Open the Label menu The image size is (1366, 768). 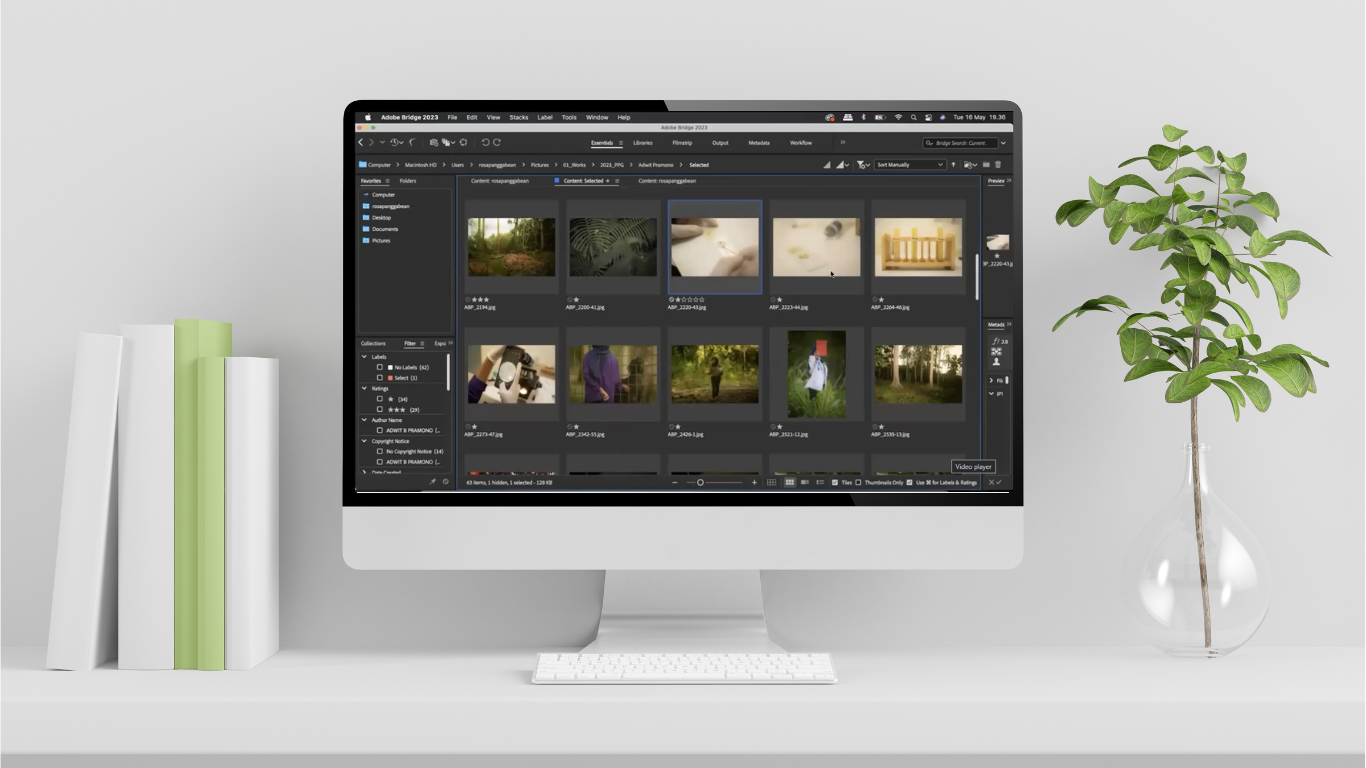tap(545, 117)
